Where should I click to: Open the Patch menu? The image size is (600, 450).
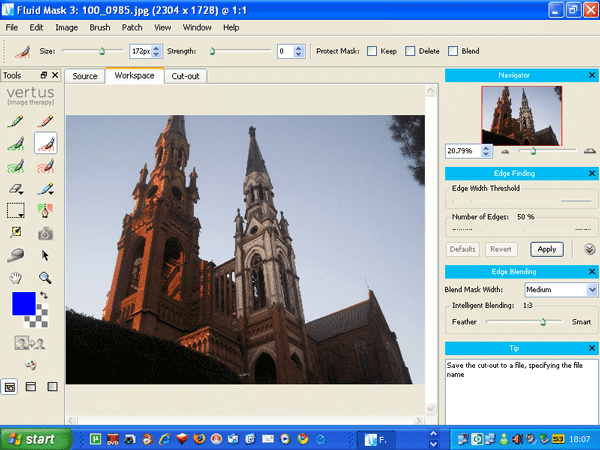(x=132, y=27)
